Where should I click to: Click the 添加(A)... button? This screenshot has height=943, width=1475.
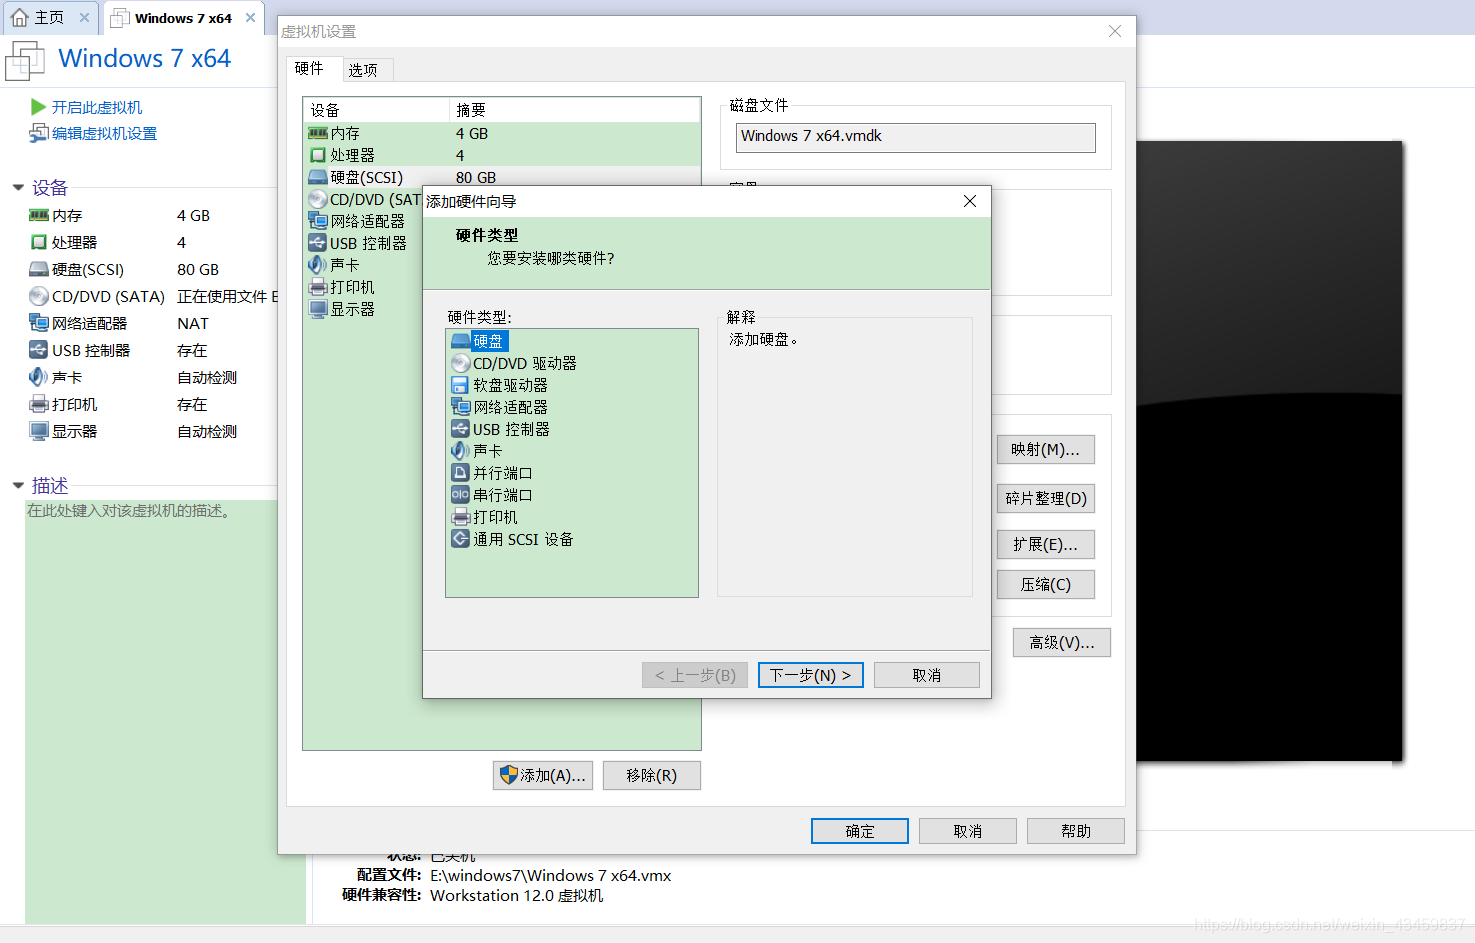click(x=543, y=775)
